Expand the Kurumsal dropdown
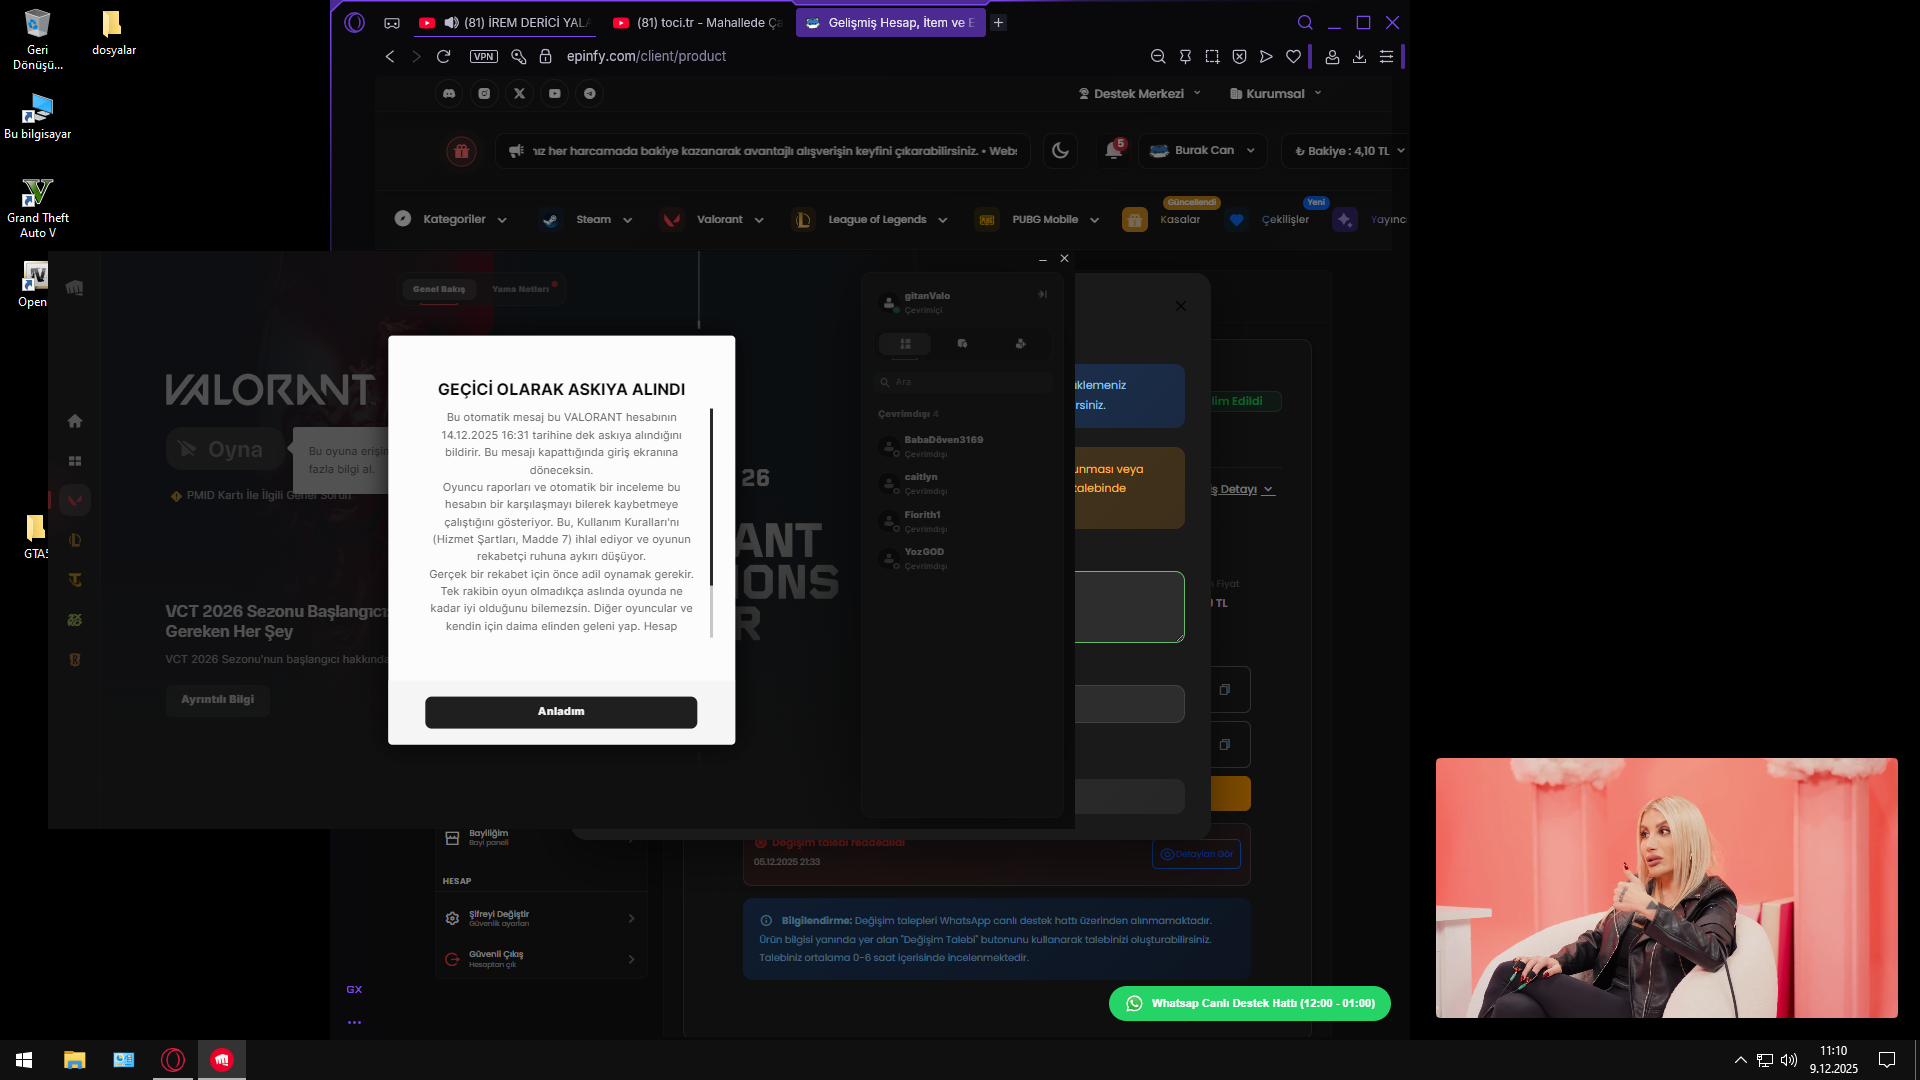The width and height of the screenshot is (1920, 1080). tap(1275, 94)
